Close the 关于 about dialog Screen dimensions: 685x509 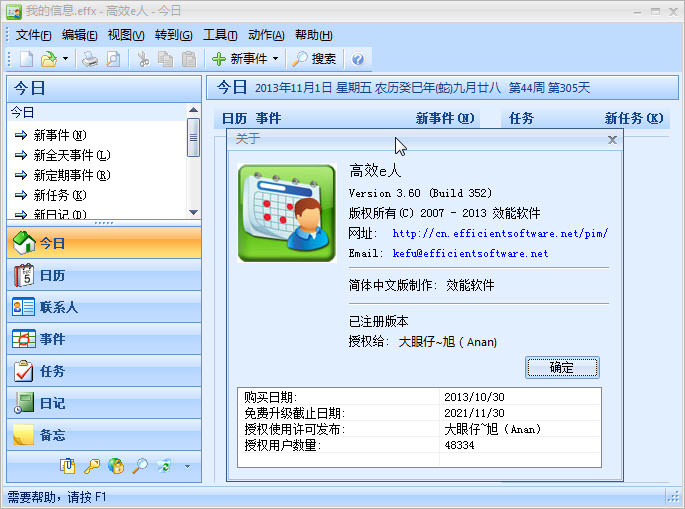(x=612, y=140)
